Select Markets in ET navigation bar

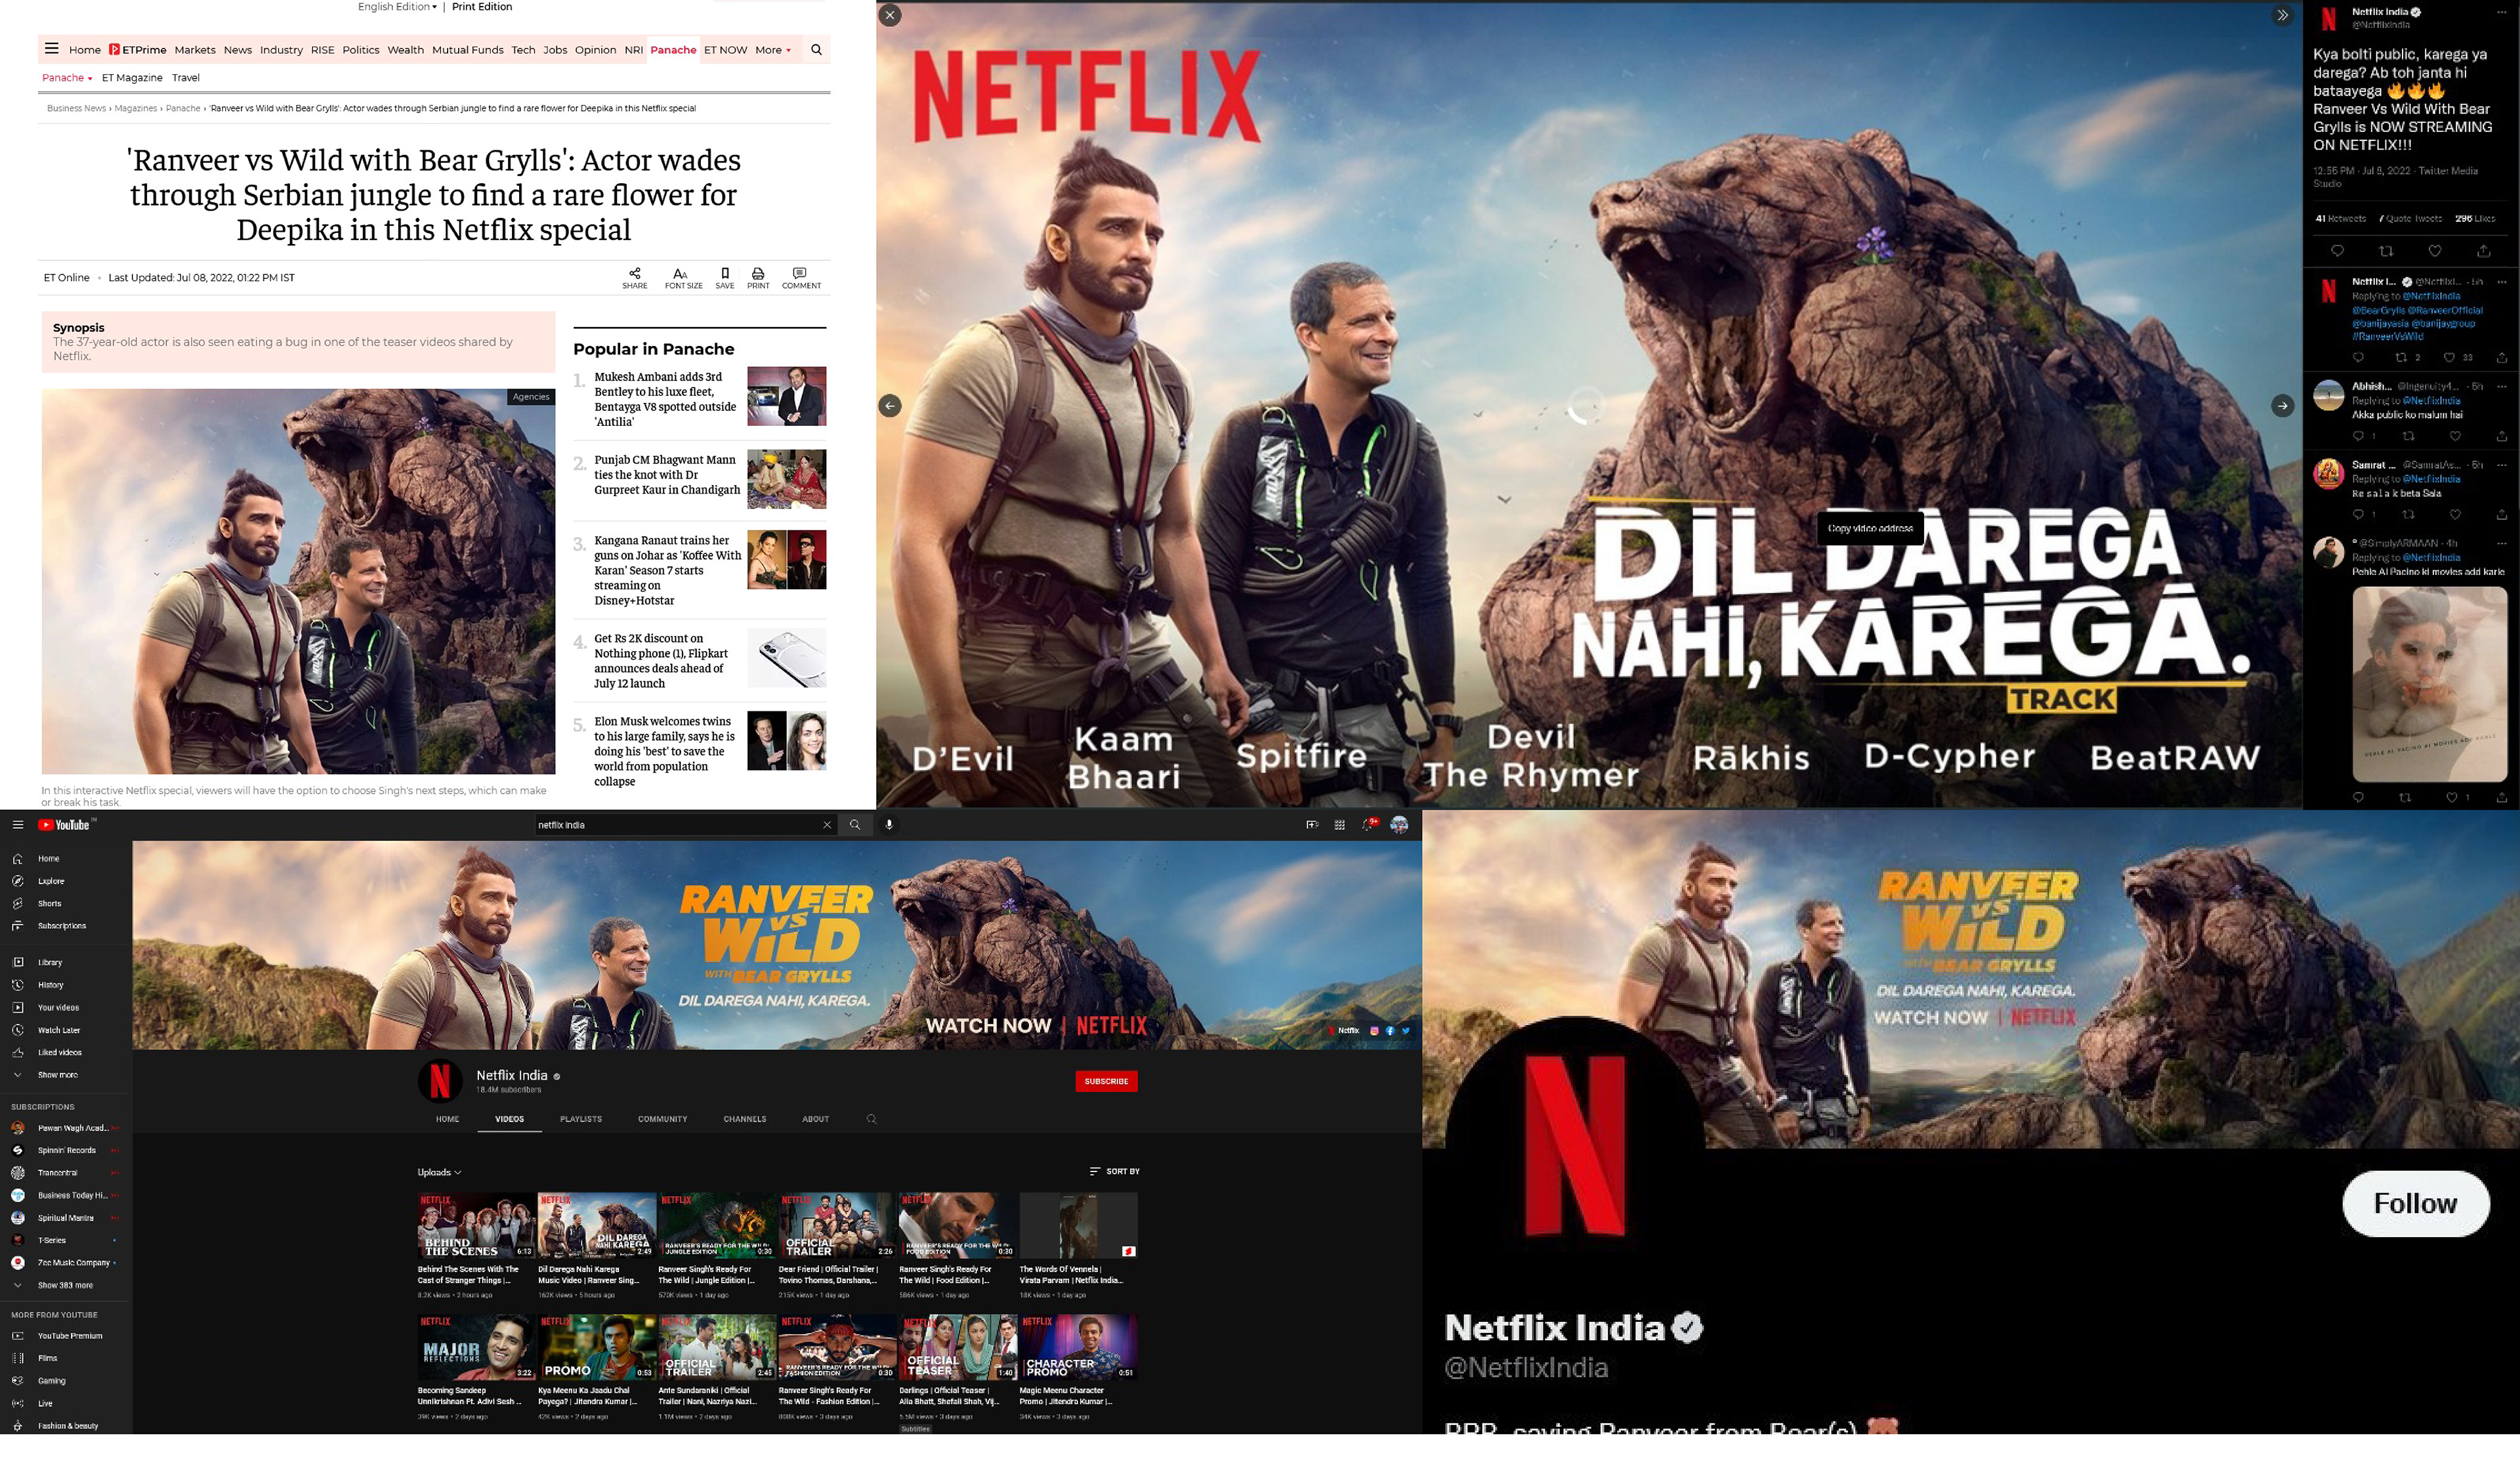pyautogui.click(x=194, y=50)
